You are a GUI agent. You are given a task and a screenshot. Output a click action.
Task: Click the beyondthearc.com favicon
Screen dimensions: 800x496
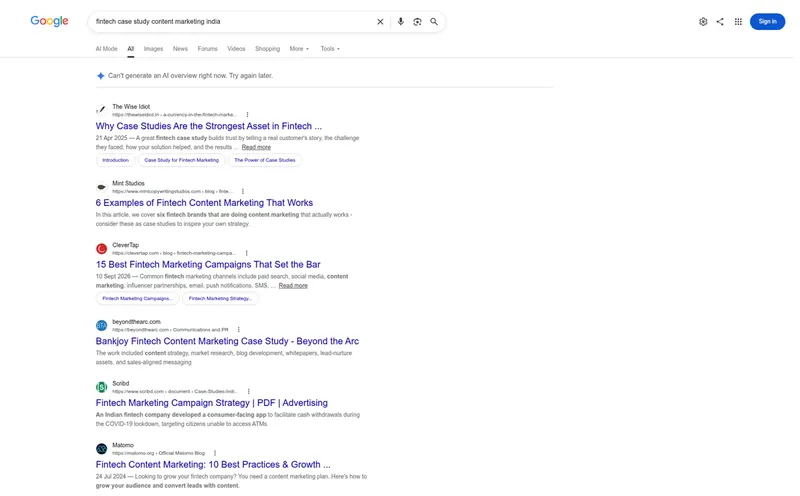tap(102, 325)
